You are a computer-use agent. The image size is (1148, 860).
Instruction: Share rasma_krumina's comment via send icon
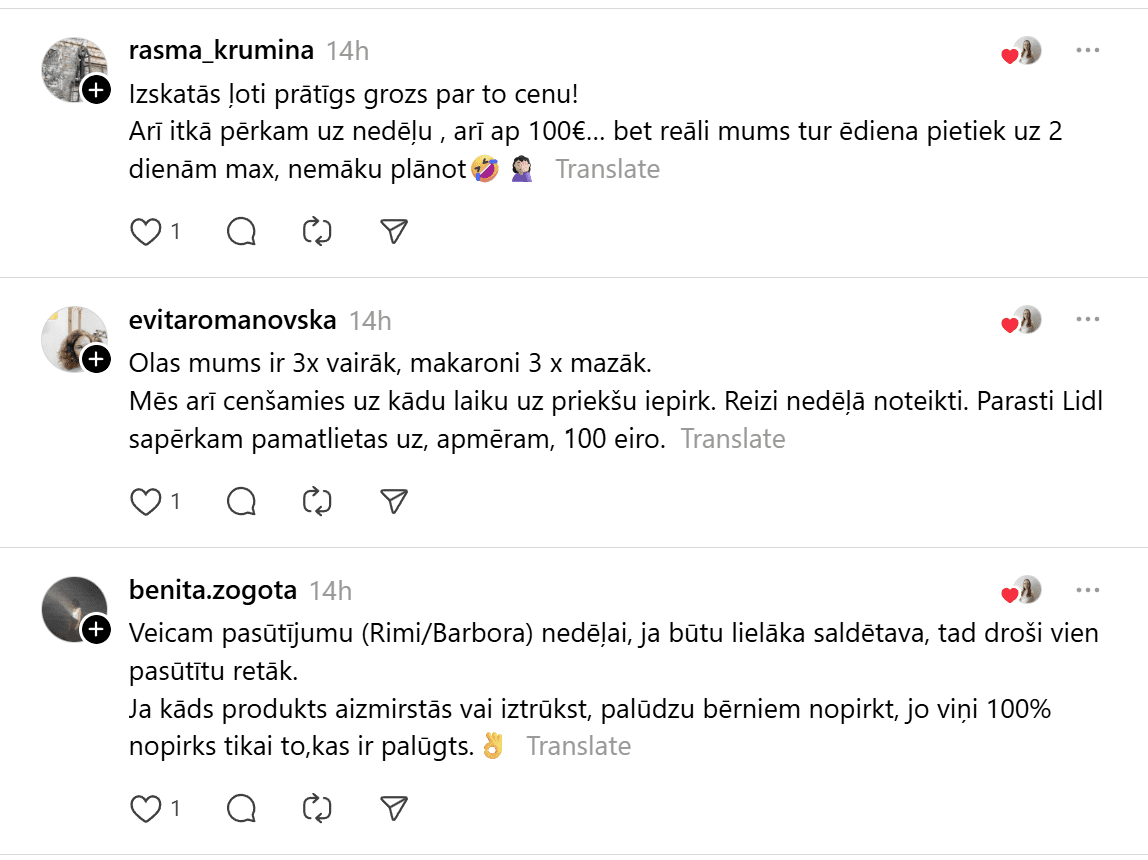395,232
